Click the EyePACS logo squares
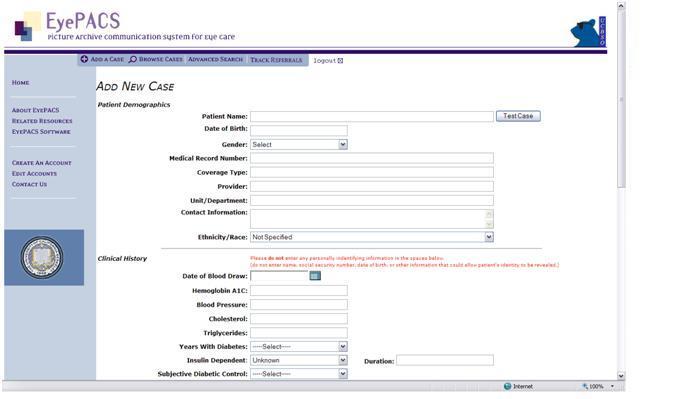Viewport: 683px width, 399px height. 27,27
